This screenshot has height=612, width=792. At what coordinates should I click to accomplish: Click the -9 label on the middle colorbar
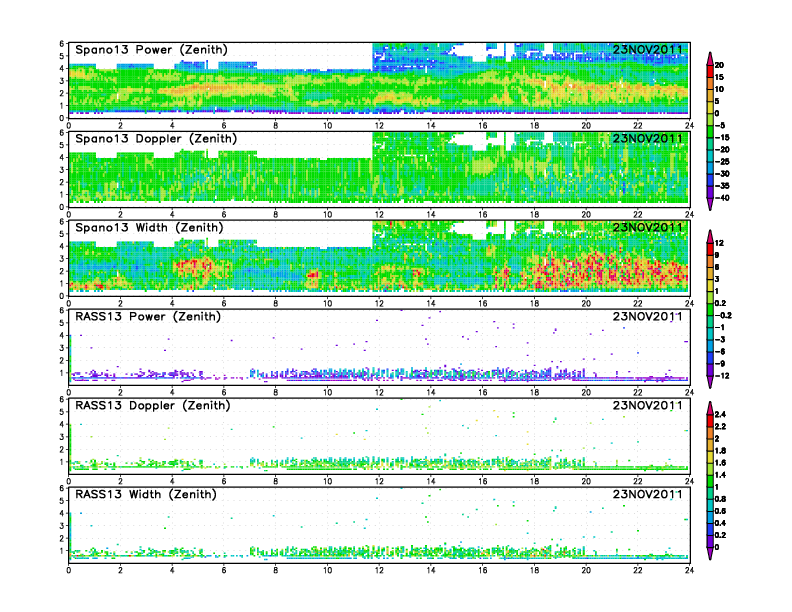[x=720, y=364]
